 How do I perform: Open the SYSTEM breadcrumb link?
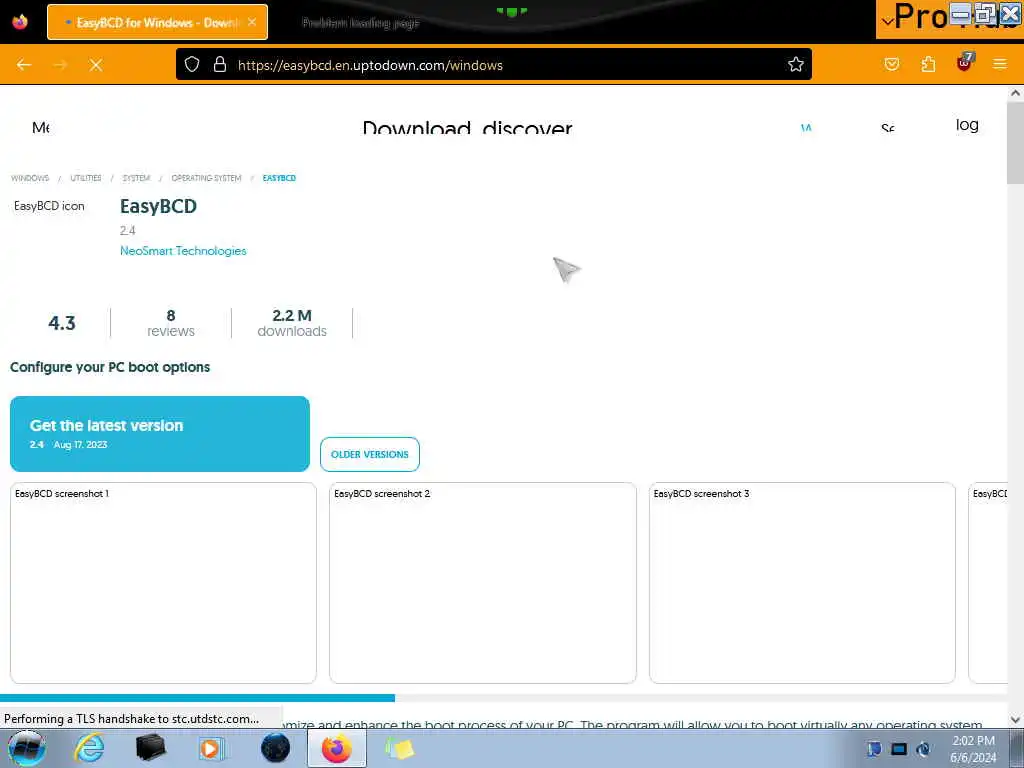point(136,178)
